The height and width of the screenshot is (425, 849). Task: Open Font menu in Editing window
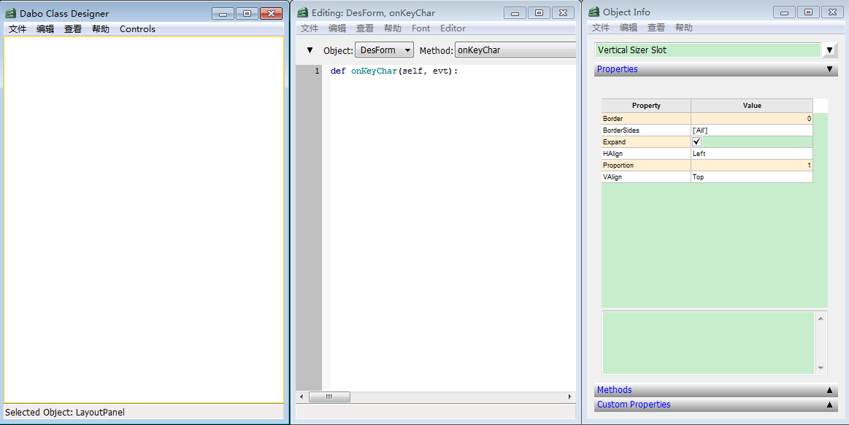tap(421, 28)
